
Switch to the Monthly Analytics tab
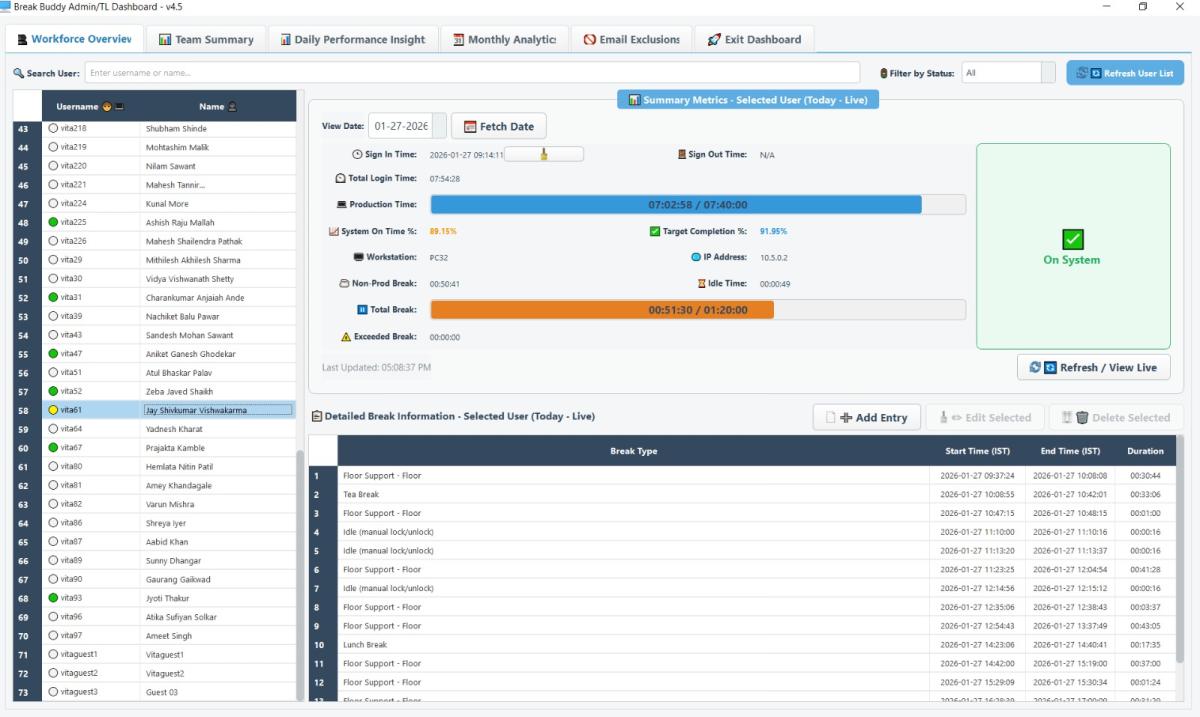pos(504,40)
